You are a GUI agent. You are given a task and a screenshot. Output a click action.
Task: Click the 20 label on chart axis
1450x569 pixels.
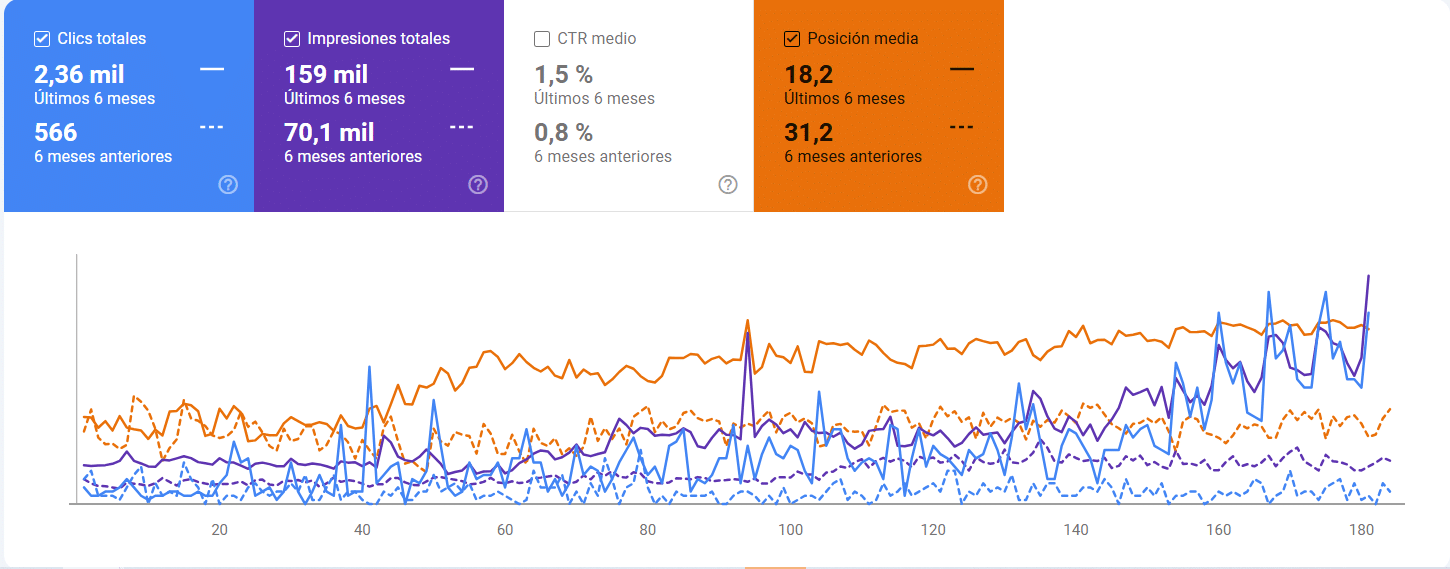219,530
